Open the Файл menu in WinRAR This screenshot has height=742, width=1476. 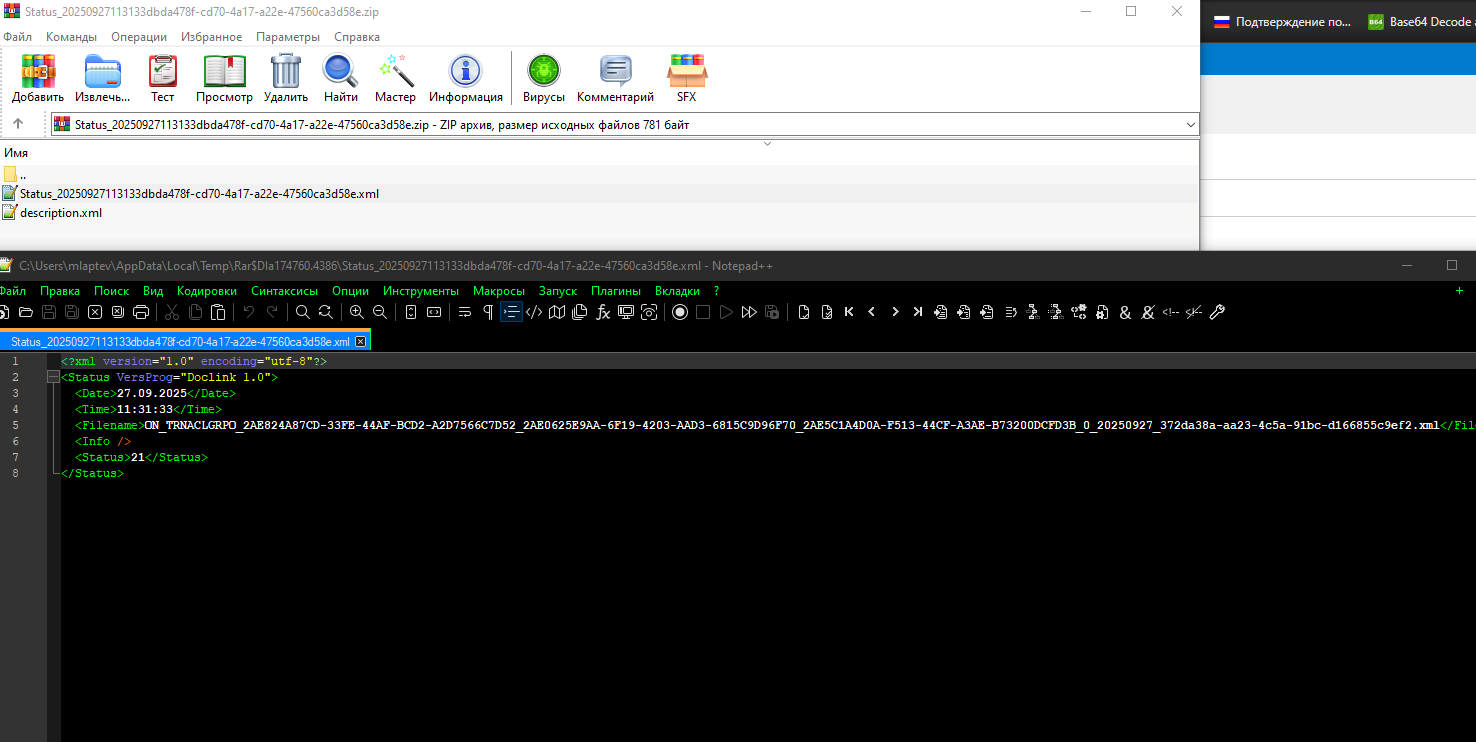pyautogui.click(x=18, y=37)
